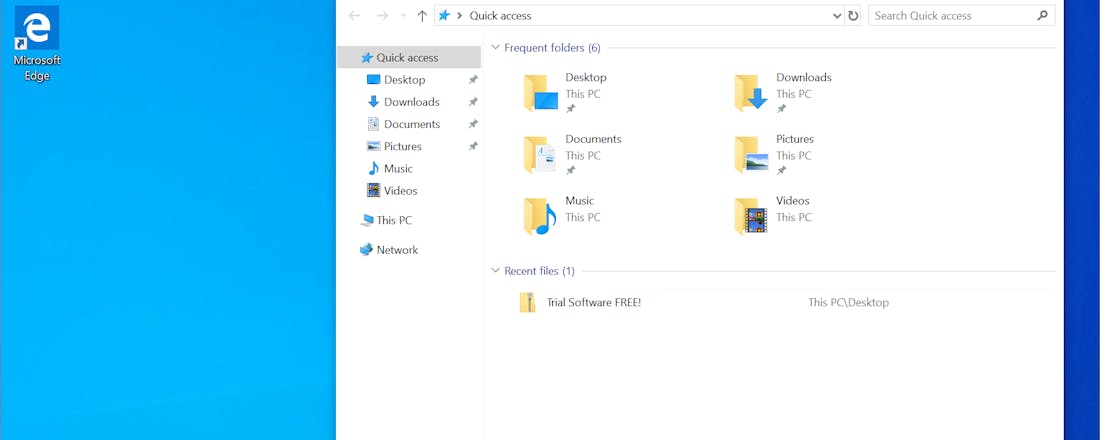
Task: Click the Frequent folders (6) header text
Action: pos(552,48)
